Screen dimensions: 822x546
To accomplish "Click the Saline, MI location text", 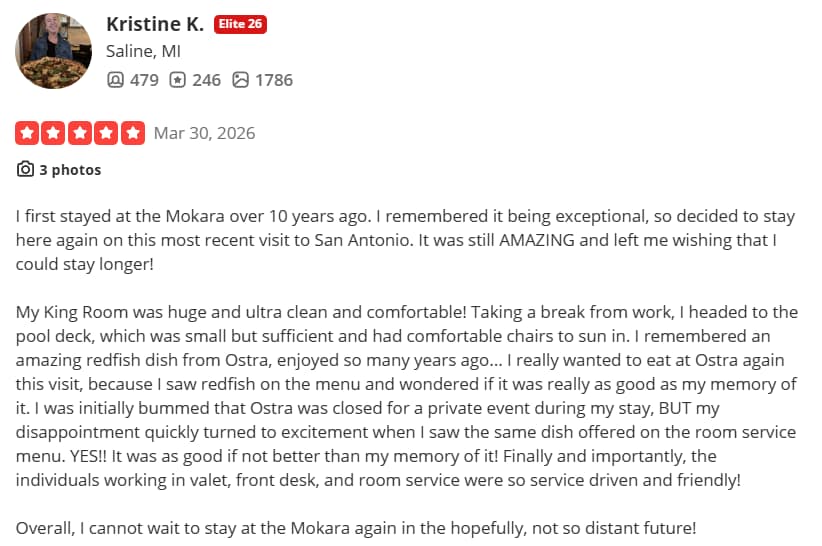I will [143, 51].
